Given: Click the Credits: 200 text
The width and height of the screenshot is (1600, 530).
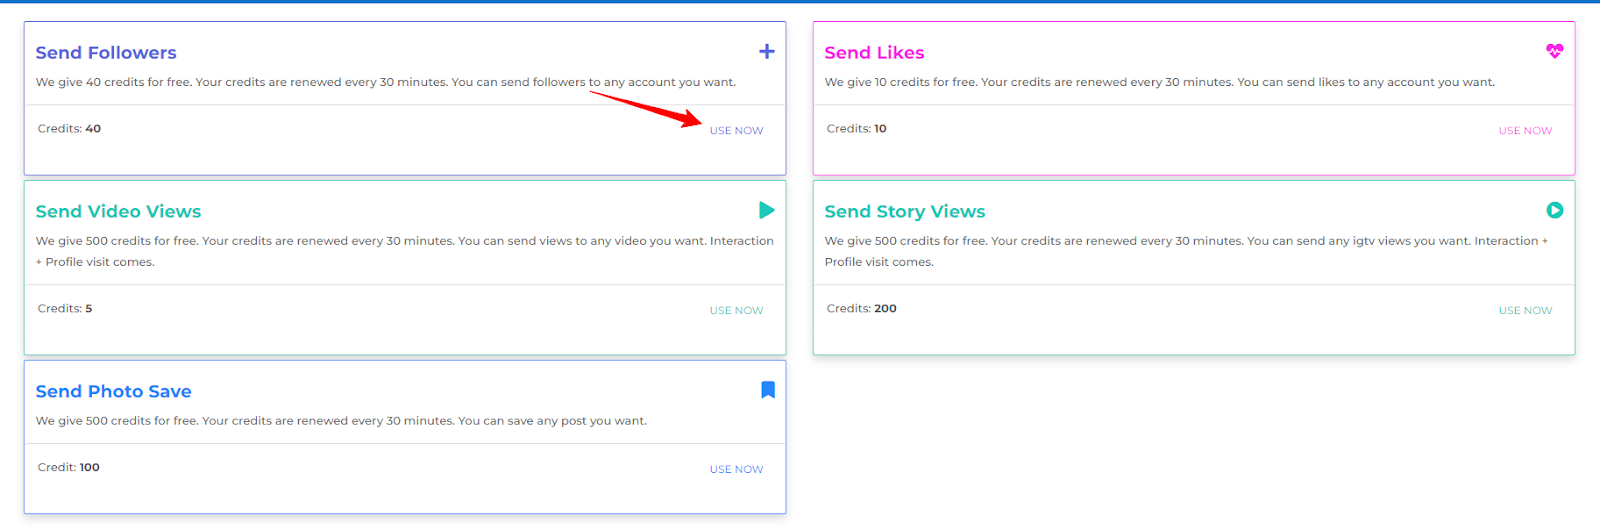Looking at the screenshot, I should (x=861, y=309).
